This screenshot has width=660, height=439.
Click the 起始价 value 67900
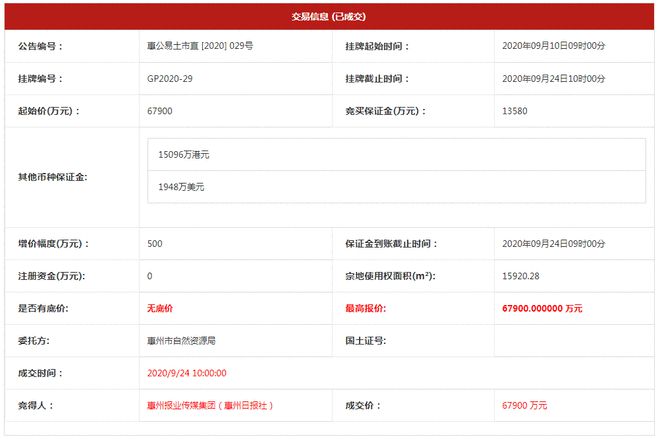(160, 110)
